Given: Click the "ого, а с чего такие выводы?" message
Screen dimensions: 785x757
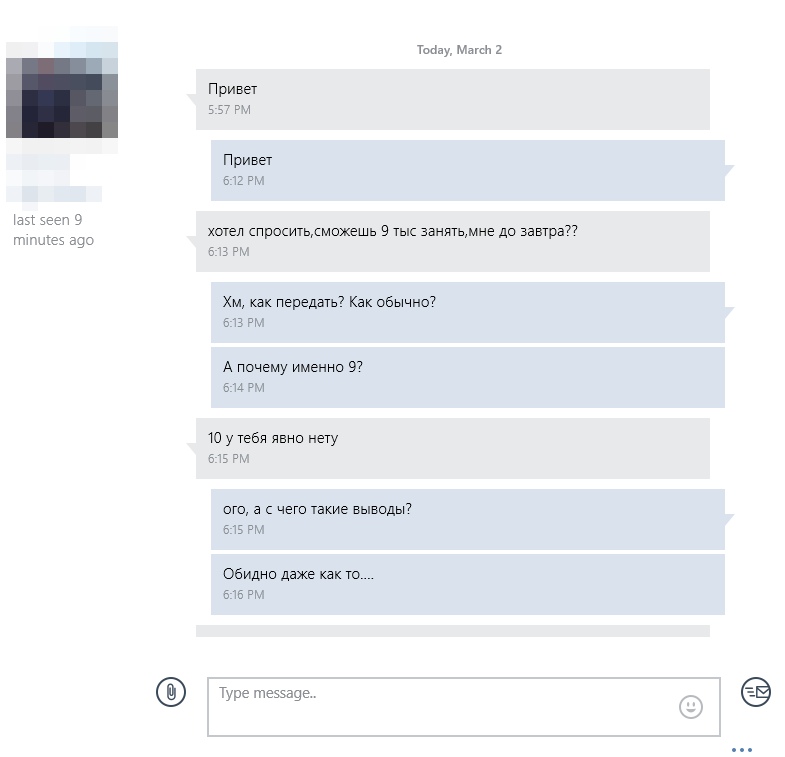Looking at the screenshot, I should coord(467,519).
